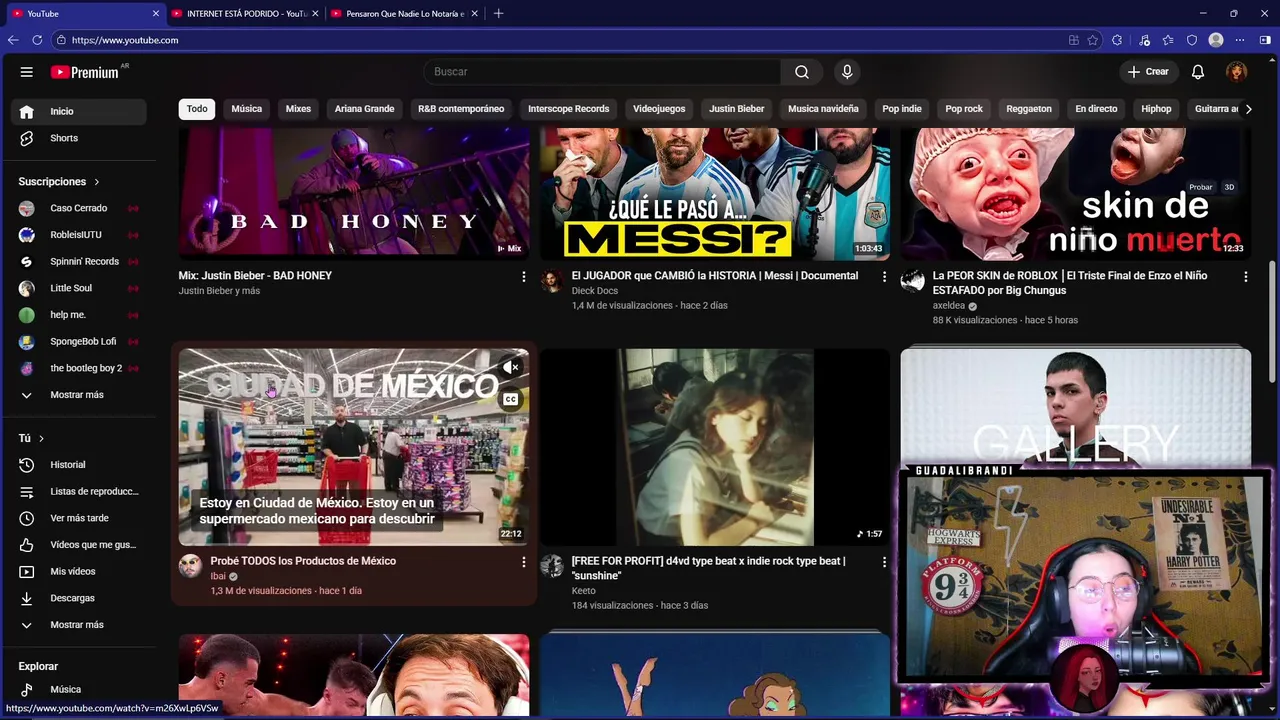Start voice search with microphone

tap(847, 72)
